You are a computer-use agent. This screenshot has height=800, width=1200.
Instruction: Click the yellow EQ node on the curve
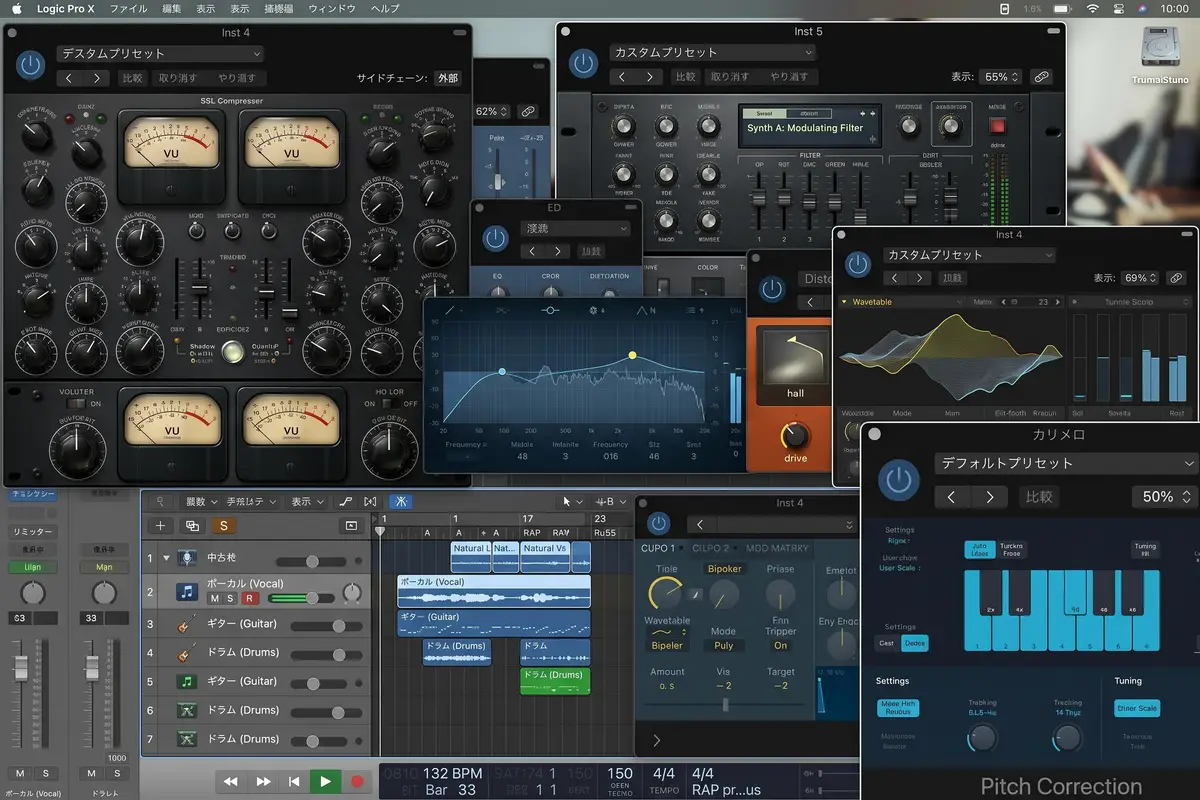632,355
